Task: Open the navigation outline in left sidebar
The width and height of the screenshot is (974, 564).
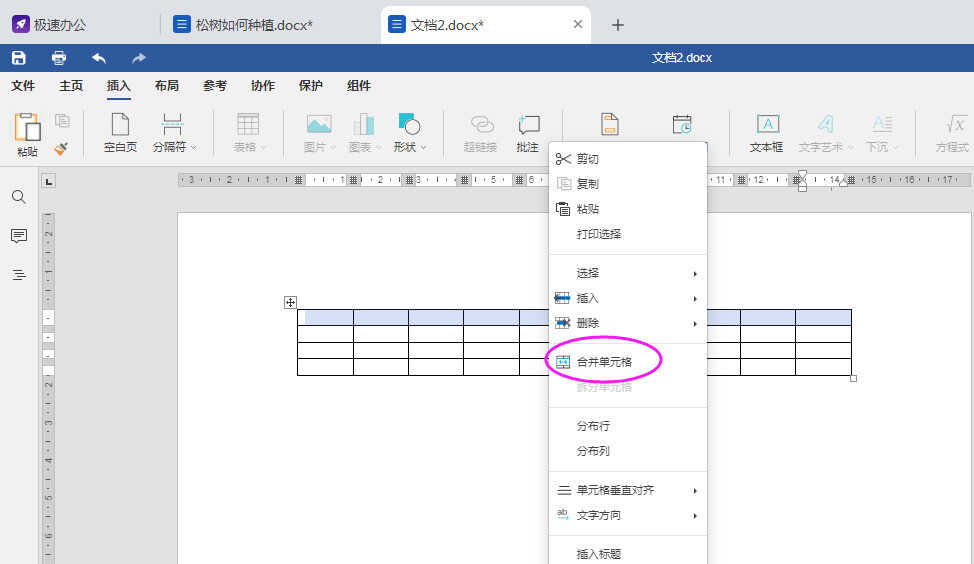Action: point(19,275)
